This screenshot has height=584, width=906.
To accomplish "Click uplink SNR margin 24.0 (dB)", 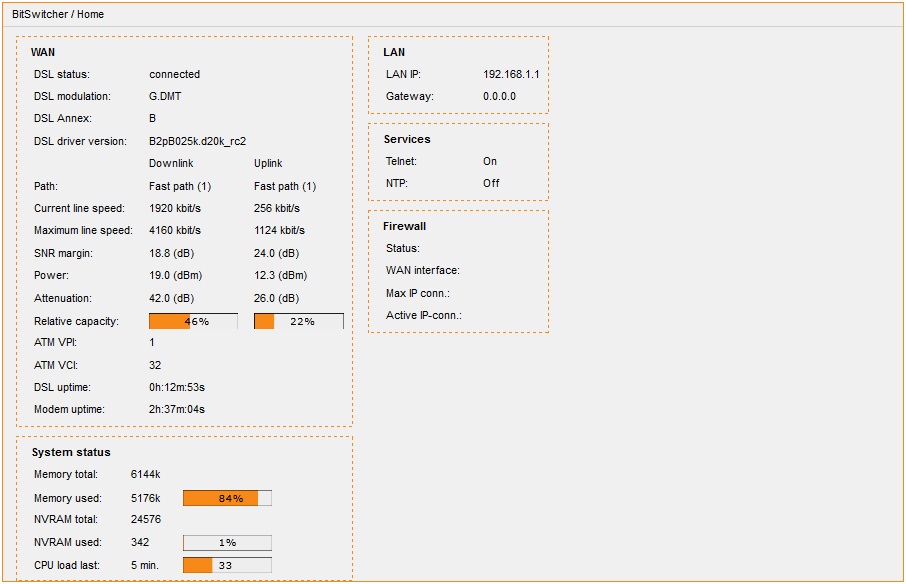I will tap(277, 254).
